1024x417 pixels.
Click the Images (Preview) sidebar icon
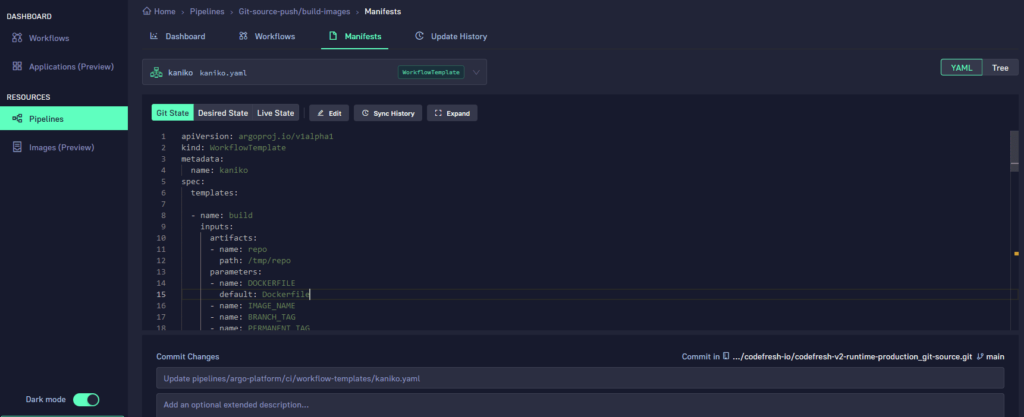17,147
